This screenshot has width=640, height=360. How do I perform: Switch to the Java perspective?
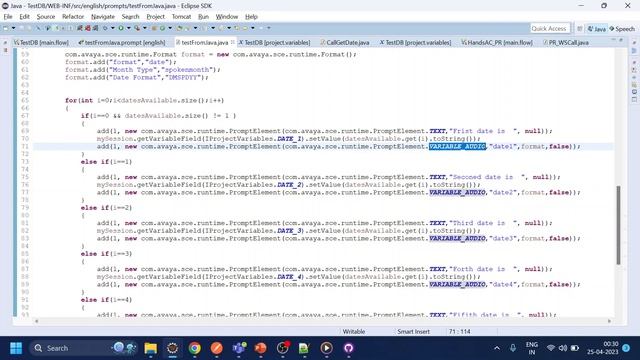click(x=596, y=29)
